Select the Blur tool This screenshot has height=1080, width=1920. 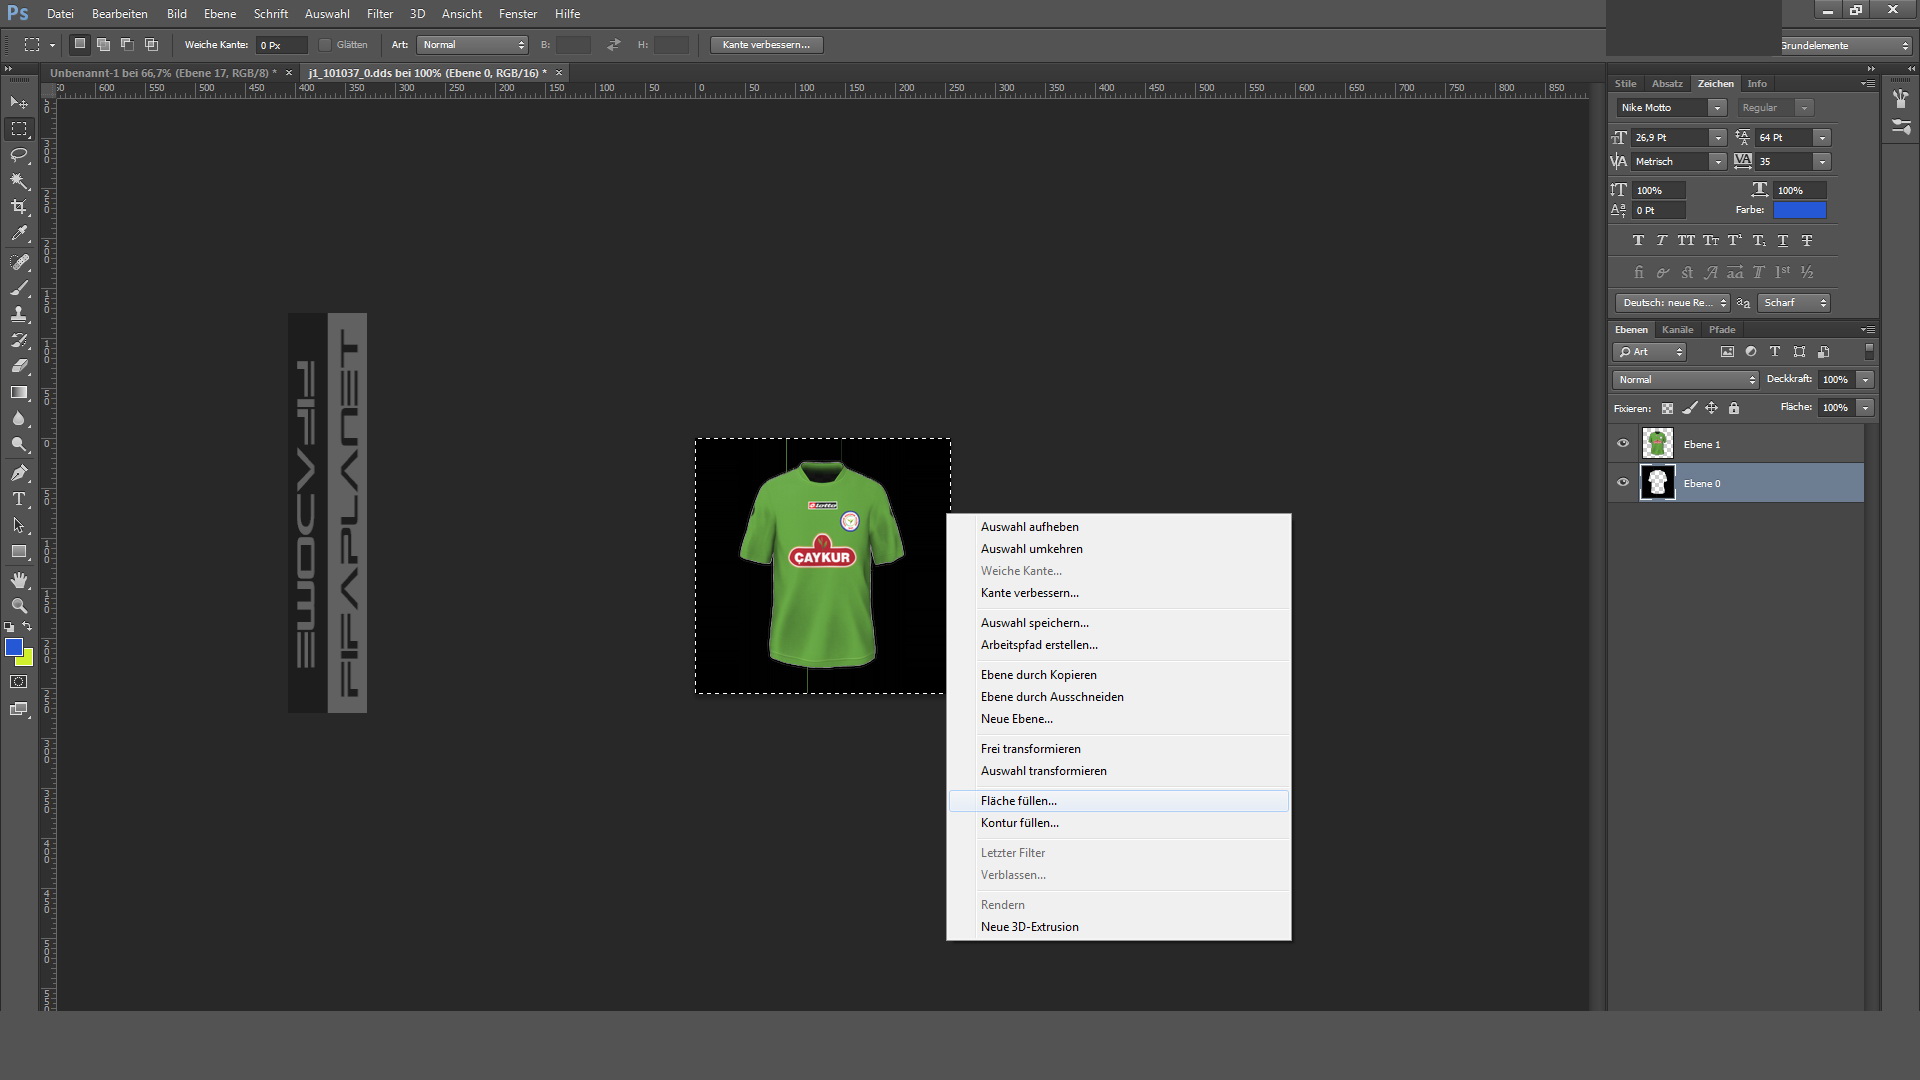(19, 419)
